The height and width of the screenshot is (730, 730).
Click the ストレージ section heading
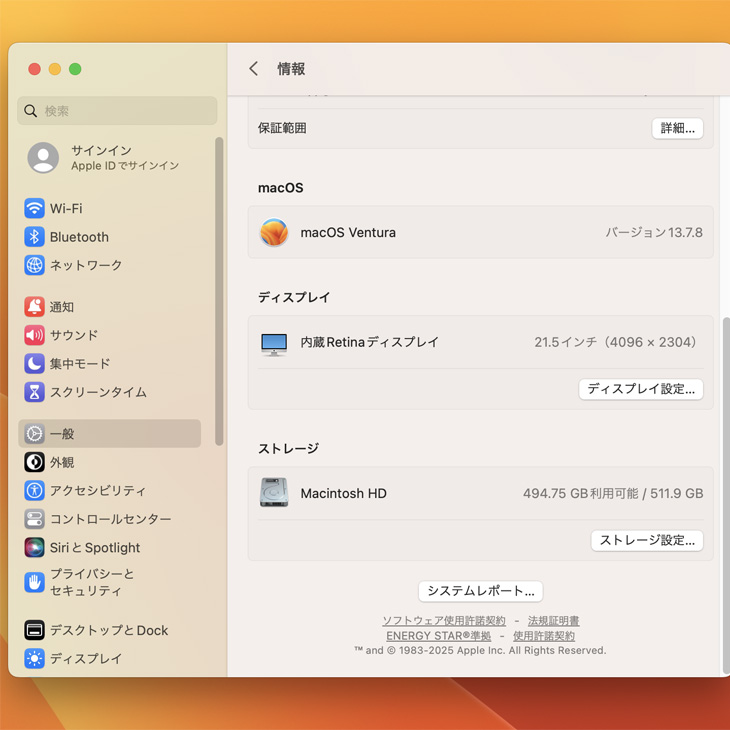point(288,448)
